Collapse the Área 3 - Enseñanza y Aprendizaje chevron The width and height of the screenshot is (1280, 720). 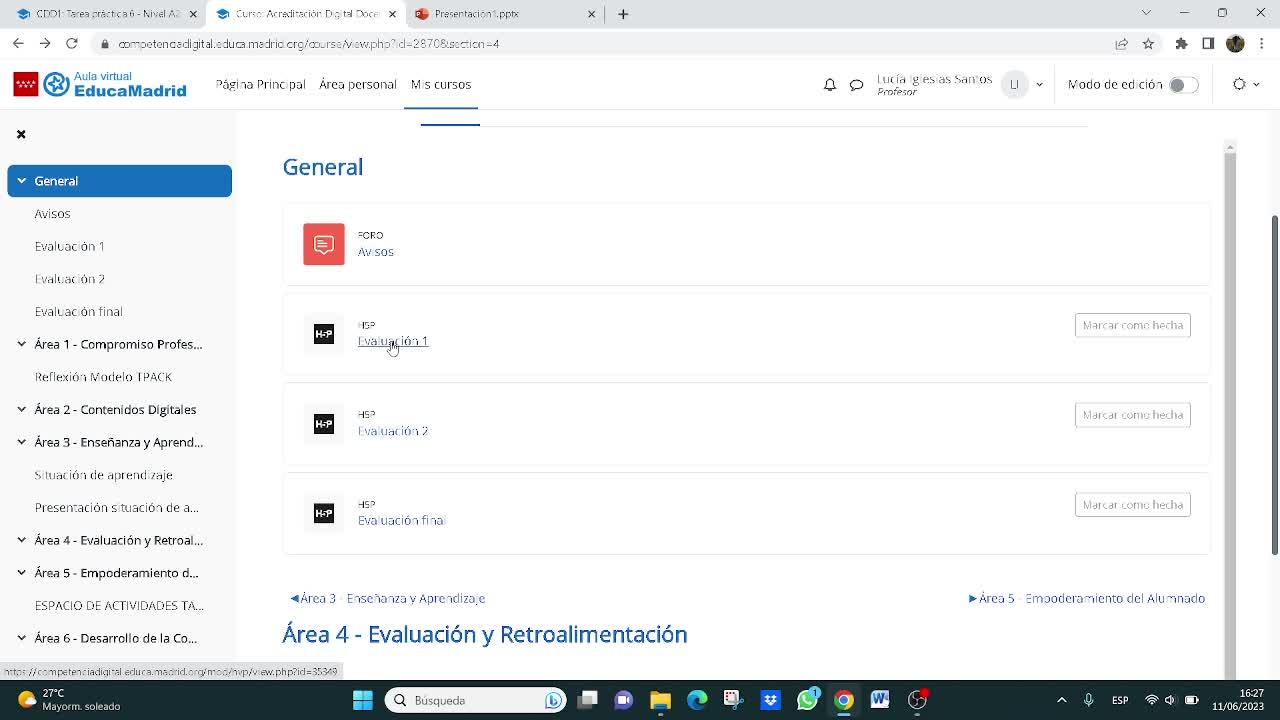coord(21,442)
